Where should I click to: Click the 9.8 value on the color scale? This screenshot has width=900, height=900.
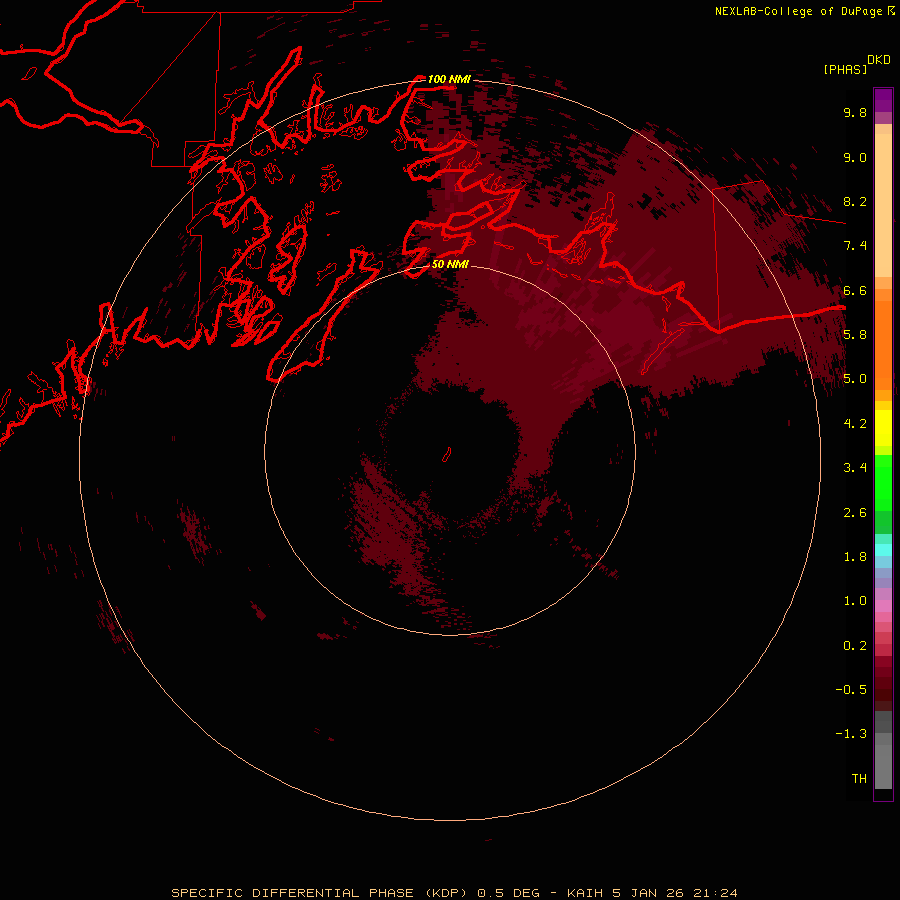(x=855, y=113)
